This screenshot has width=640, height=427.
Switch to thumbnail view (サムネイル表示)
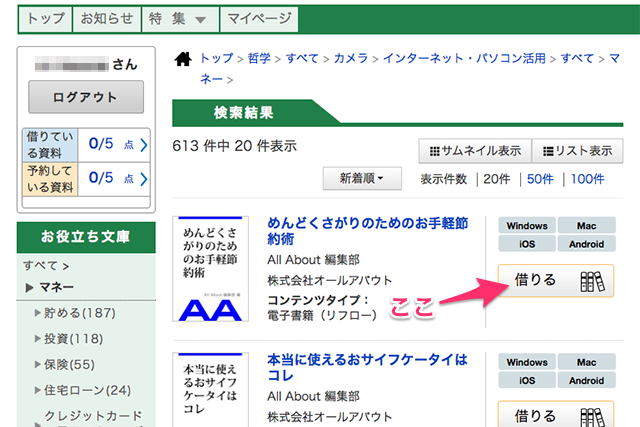[475, 151]
